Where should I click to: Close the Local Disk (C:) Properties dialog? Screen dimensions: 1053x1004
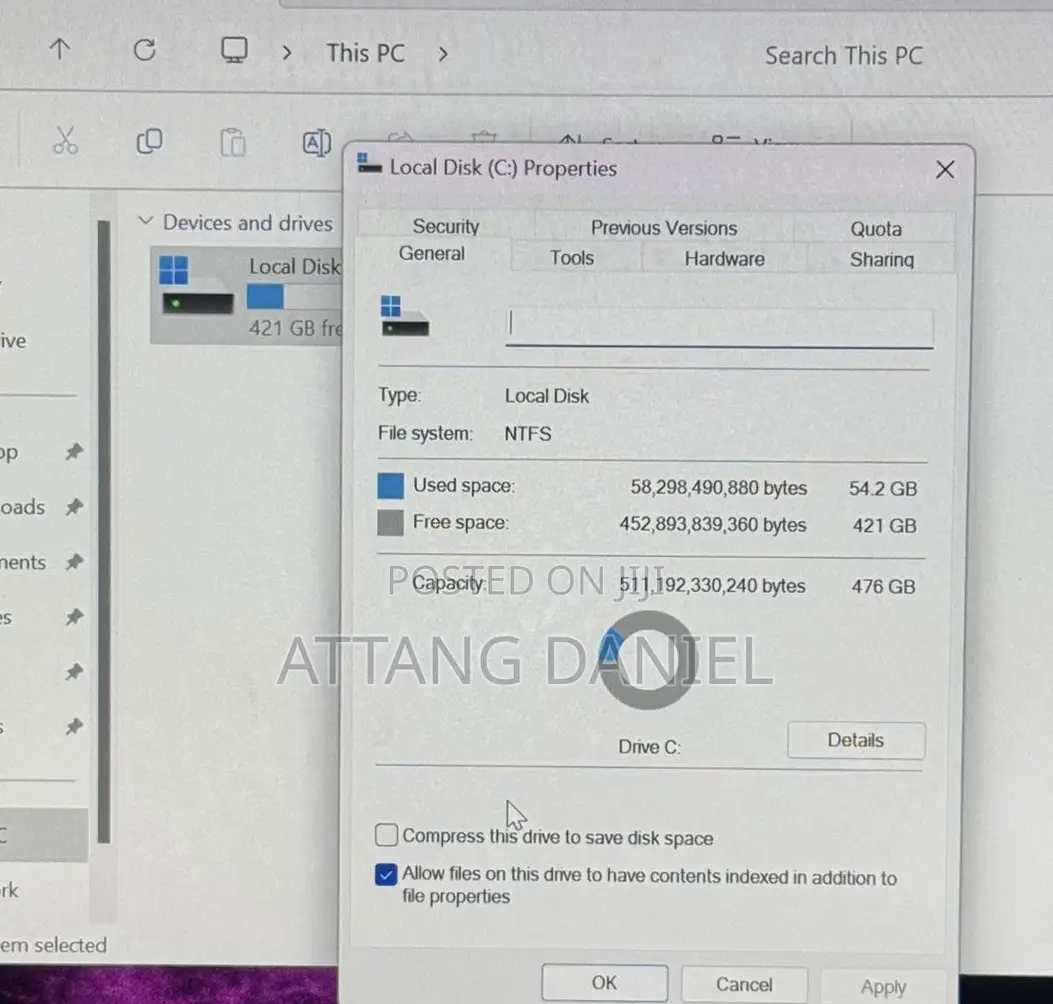coord(945,169)
